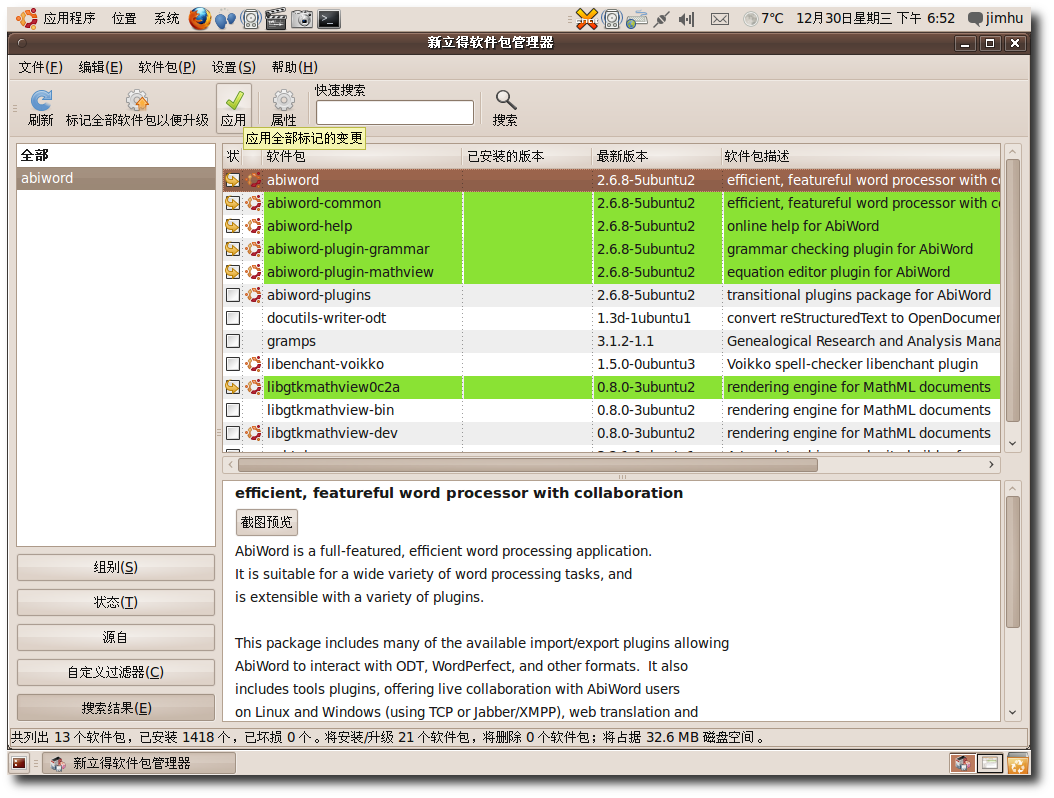Click the 标记全部软件包以便升级 (Mark All Upgrades) icon
Viewport: 1054px width, 798px height.
(x=137, y=101)
